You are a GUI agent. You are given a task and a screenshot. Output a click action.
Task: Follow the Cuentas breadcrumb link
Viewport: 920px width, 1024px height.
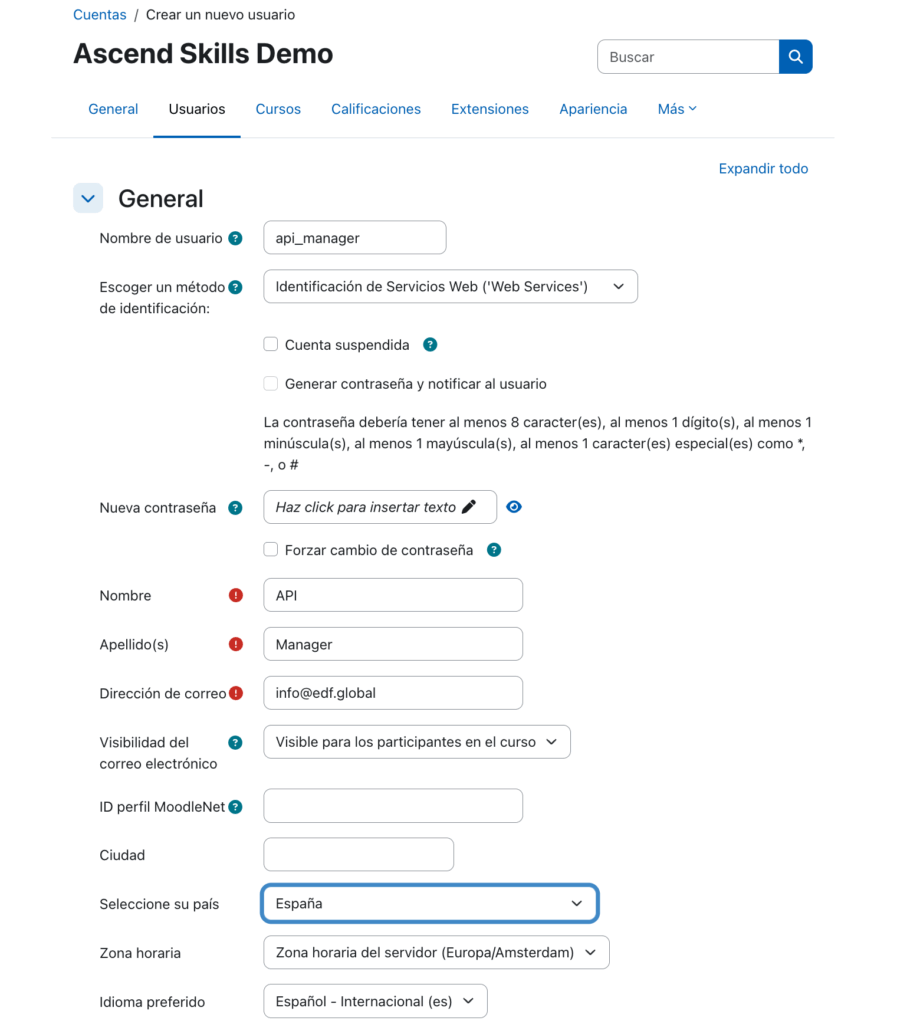99,14
